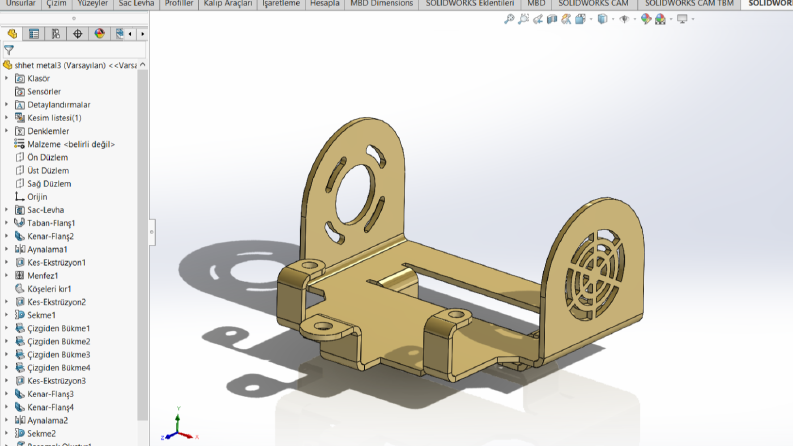Expand Aynalama1 mirror feature
Viewport: 793px width, 446px height.
(x=7, y=249)
